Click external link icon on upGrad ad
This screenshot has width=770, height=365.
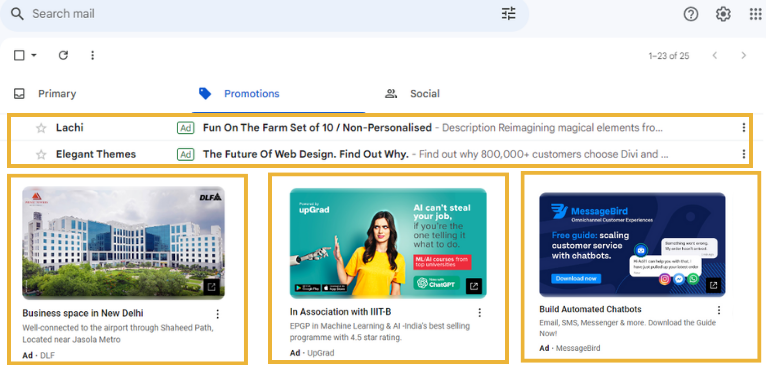coord(474,286)
